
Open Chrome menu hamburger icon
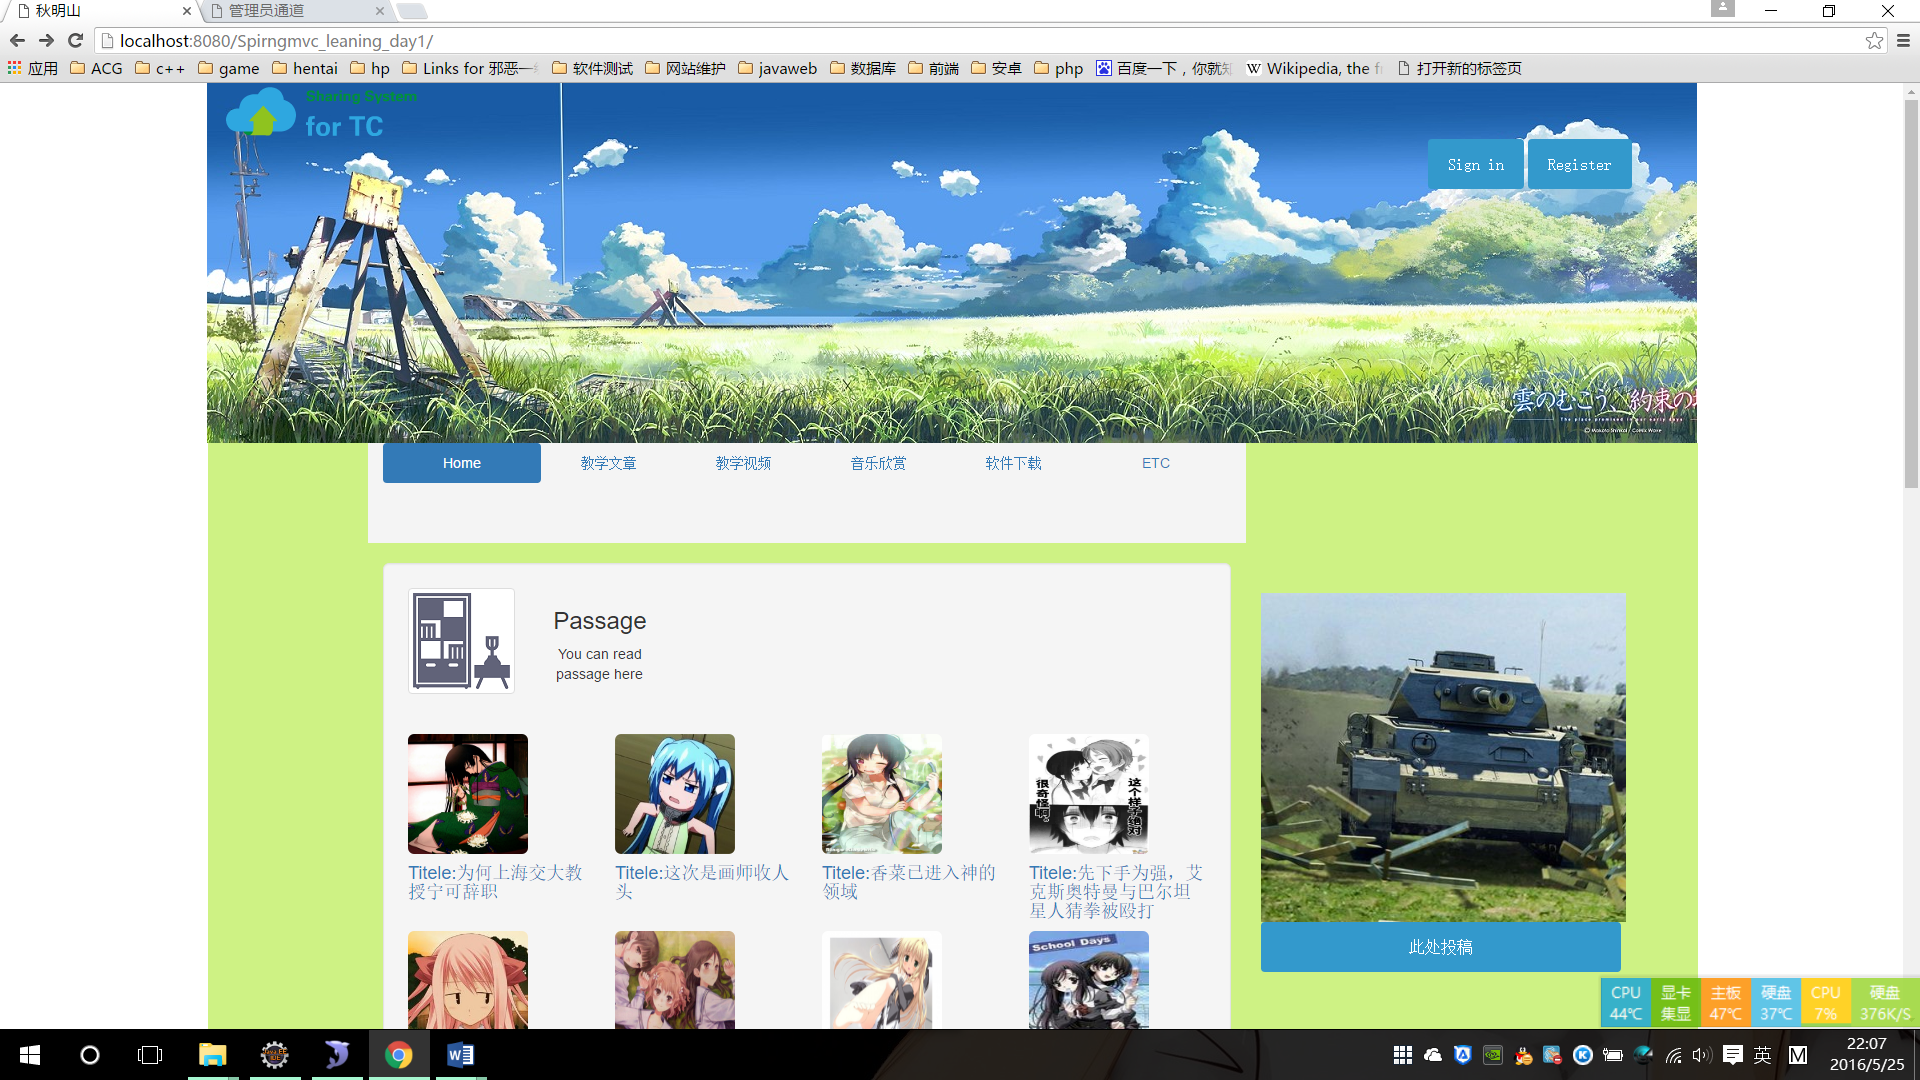click(x=1903, y=41)
